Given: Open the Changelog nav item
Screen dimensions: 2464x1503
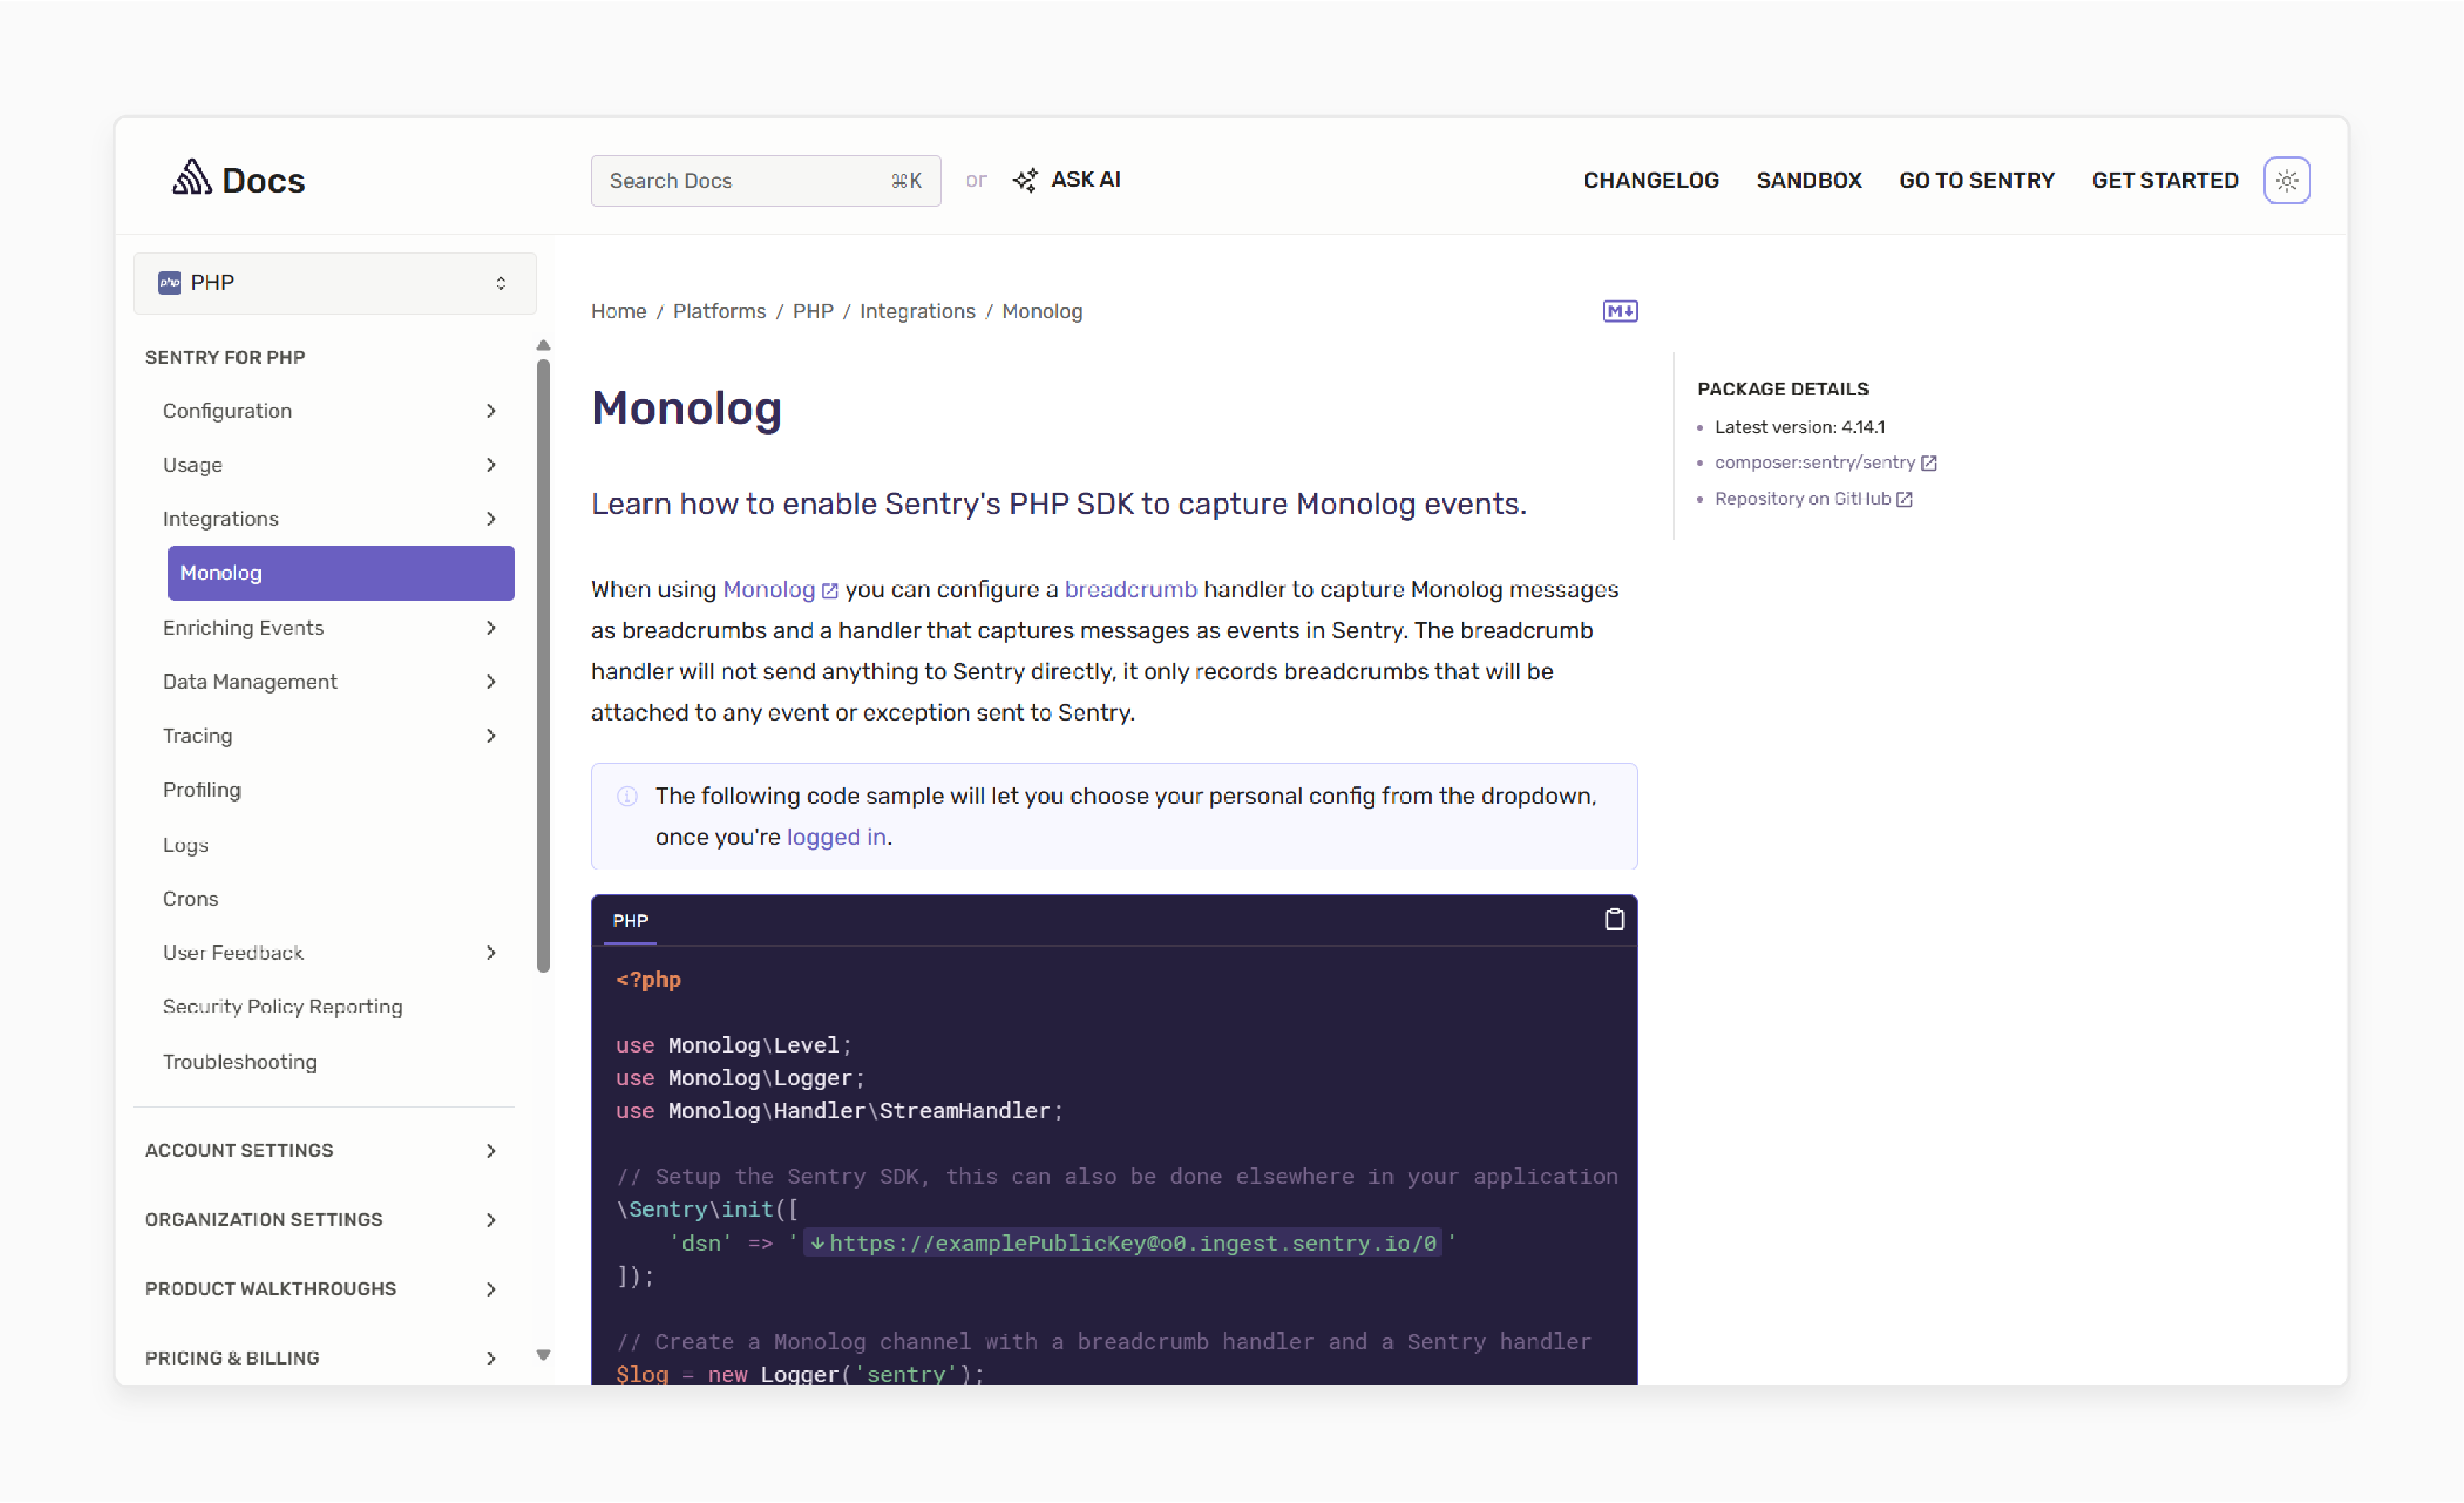Looking at the screenshot, I should (x=1651, y=180).
